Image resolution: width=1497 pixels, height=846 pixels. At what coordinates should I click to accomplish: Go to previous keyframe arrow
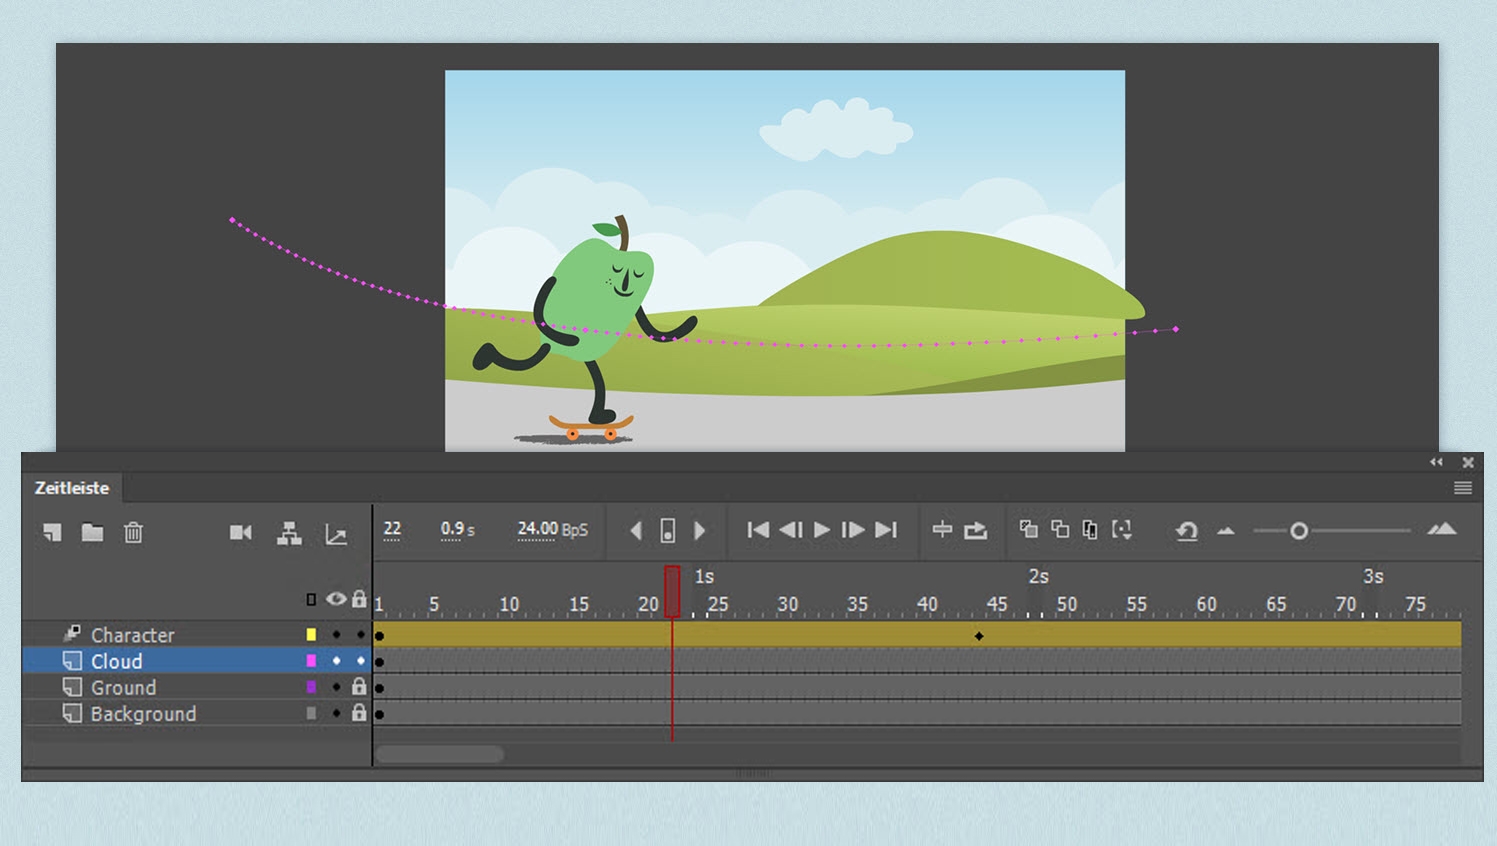635,531
